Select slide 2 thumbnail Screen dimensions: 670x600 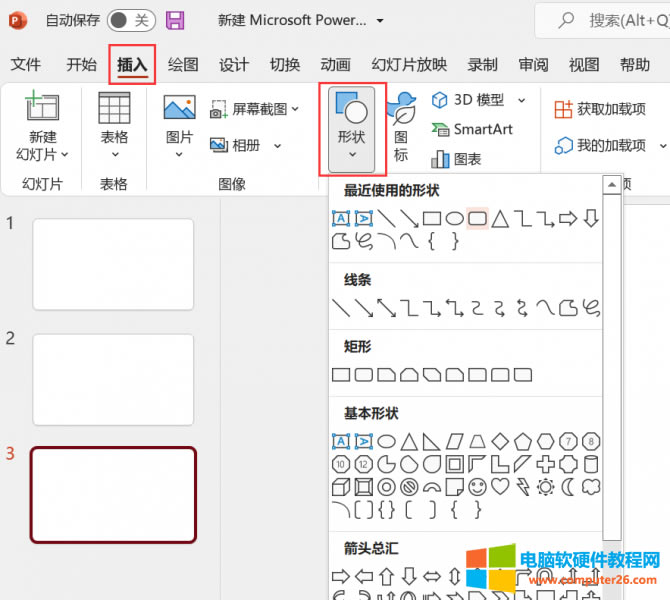113,366
